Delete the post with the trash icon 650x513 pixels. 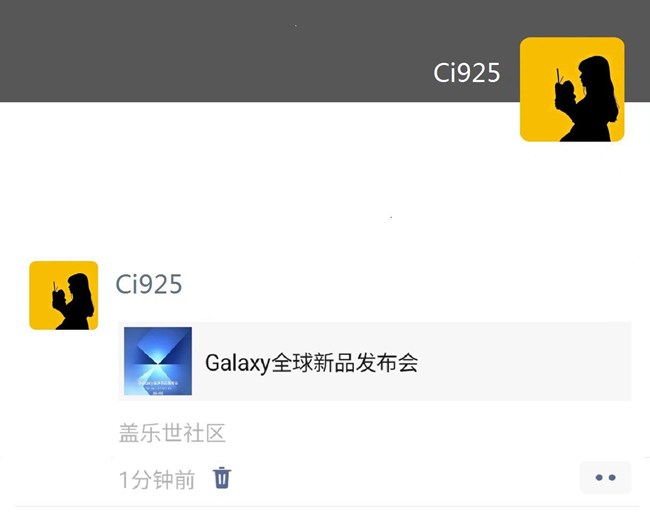point(222,478)
